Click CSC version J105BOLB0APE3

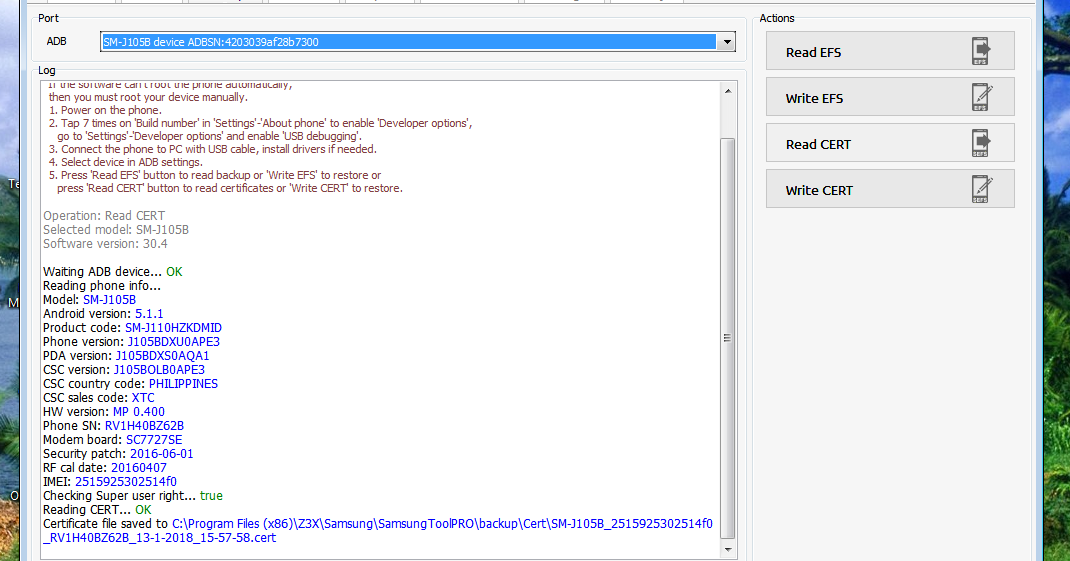coord(159,370)
